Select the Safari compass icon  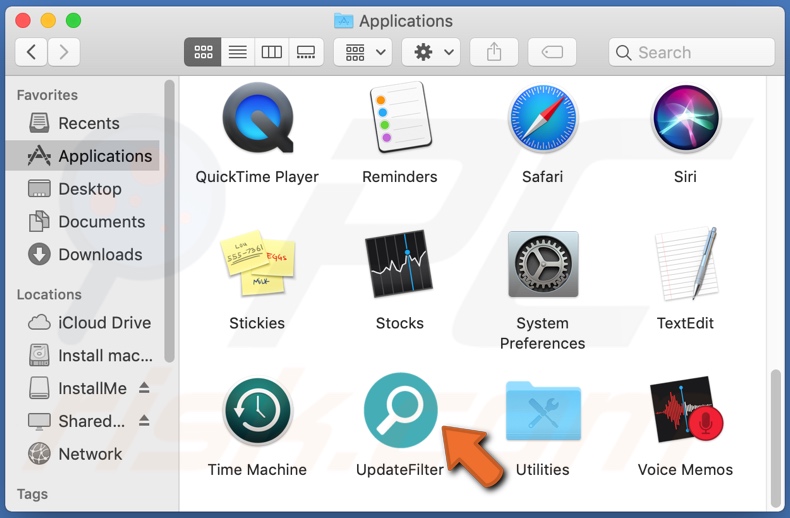pyautogui.click(x=543, y=118)
